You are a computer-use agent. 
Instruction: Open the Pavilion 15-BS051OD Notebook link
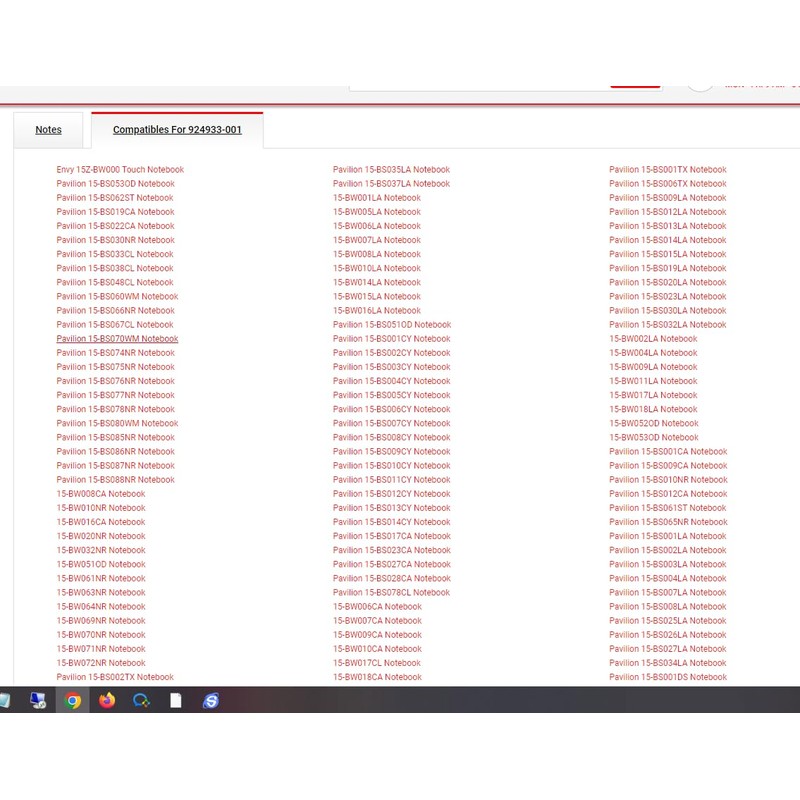coord(391,325)
